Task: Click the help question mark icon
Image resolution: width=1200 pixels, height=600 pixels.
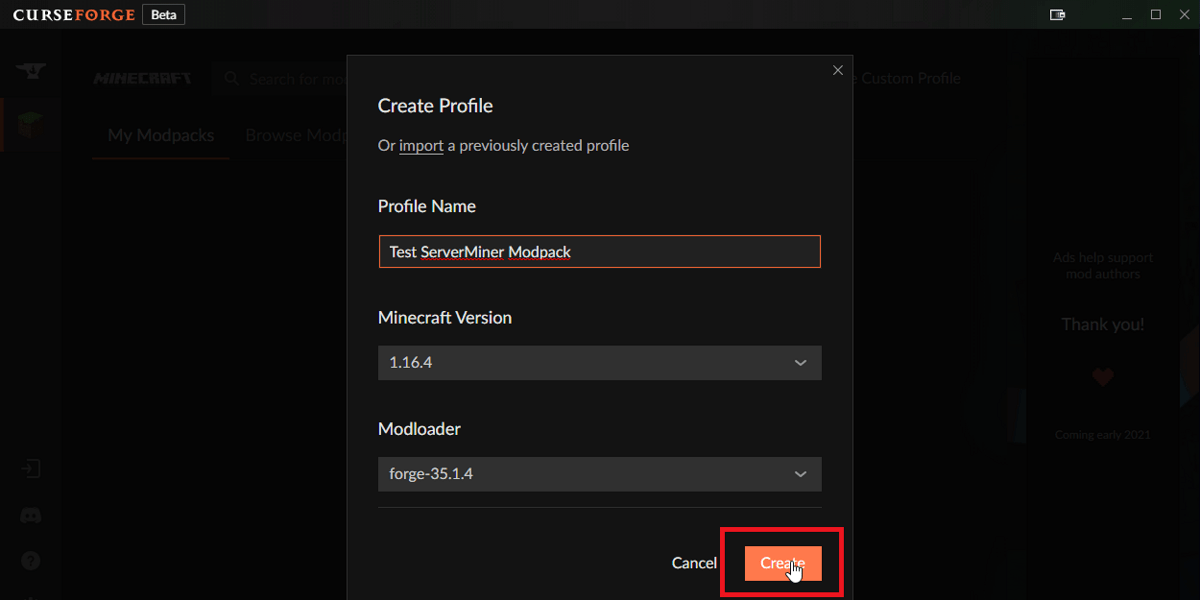Action: 31,561
